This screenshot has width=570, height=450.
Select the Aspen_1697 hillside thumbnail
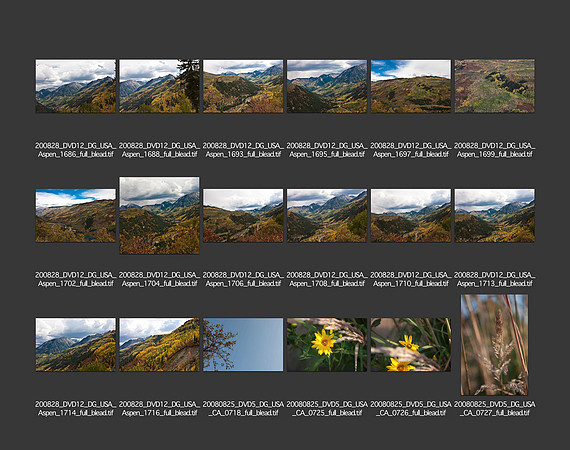tap(411, 86)
